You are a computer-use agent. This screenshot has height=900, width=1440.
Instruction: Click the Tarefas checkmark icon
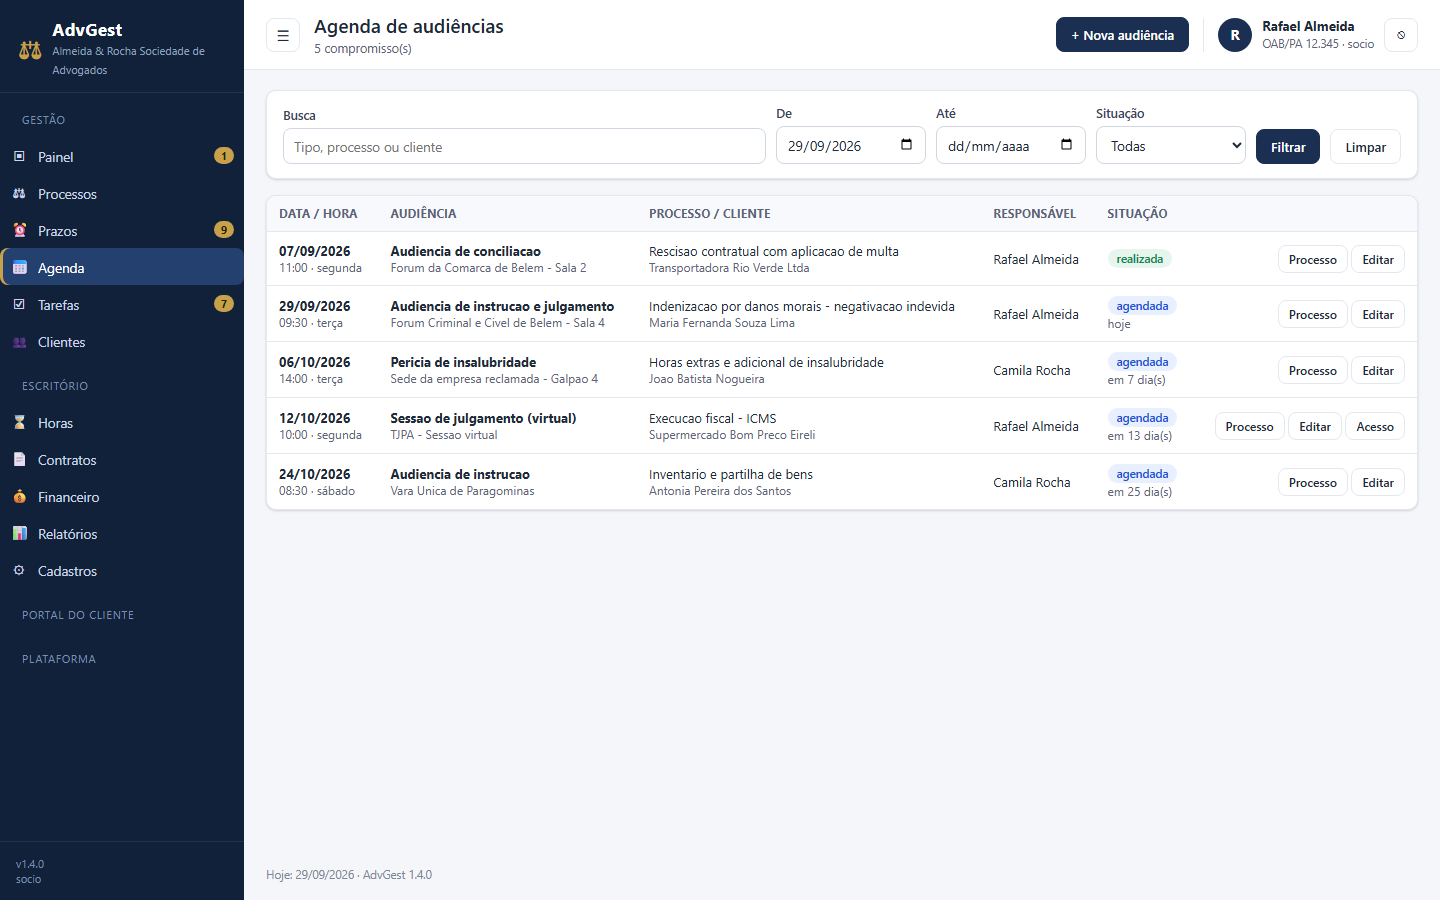pos(19,304)
